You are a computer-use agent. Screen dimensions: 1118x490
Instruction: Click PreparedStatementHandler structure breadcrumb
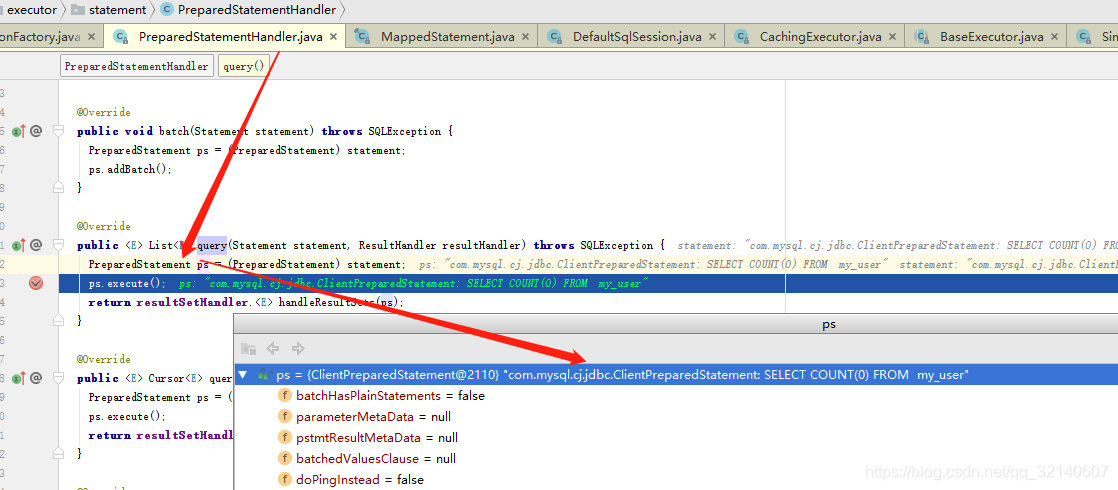(136, 66)
